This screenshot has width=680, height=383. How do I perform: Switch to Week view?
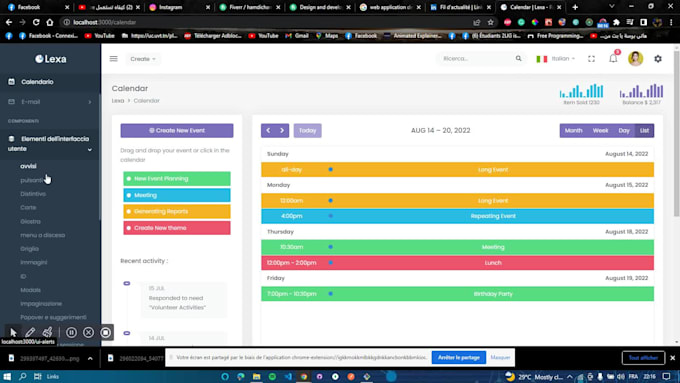[x=600, y=131]
